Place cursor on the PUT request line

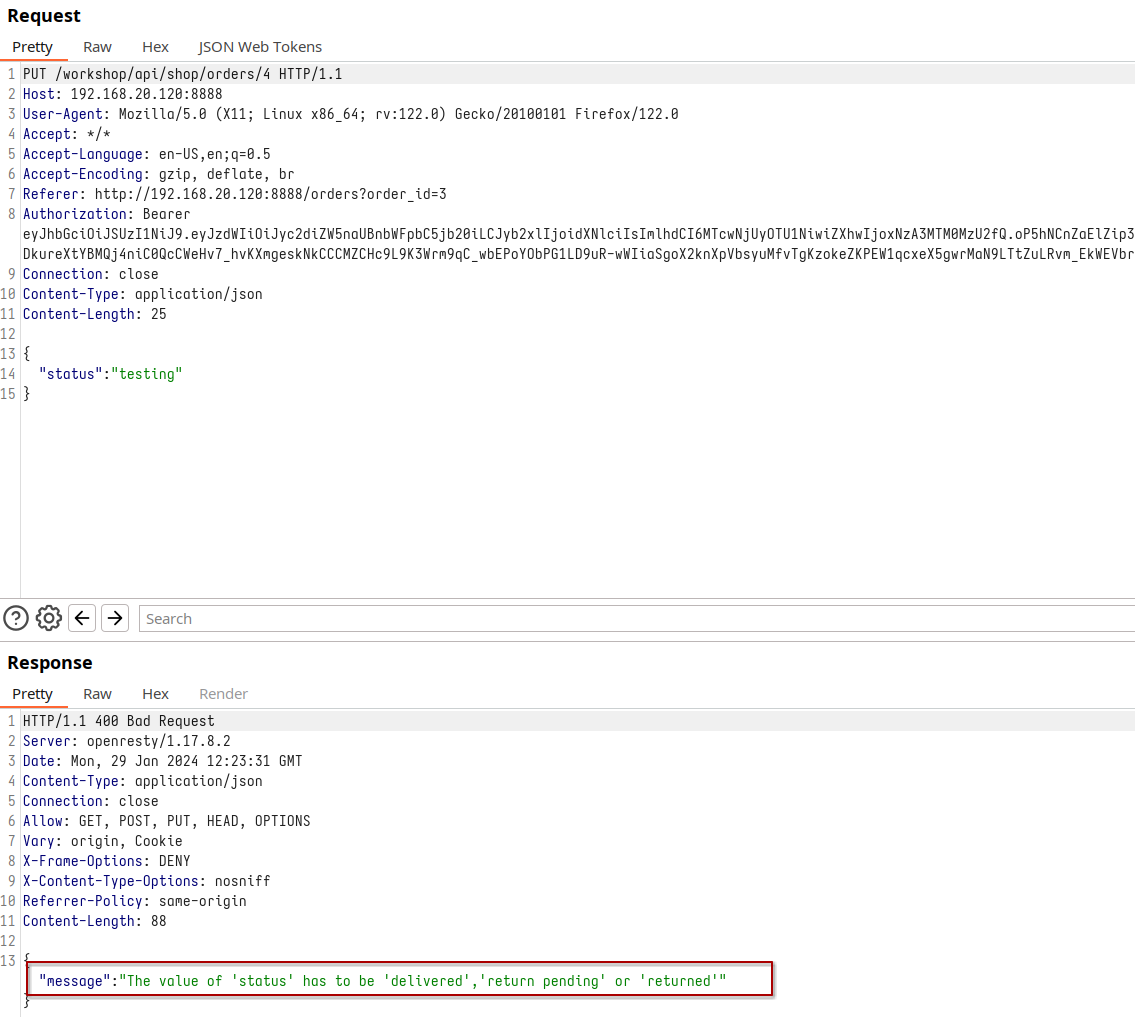(182, 74)
